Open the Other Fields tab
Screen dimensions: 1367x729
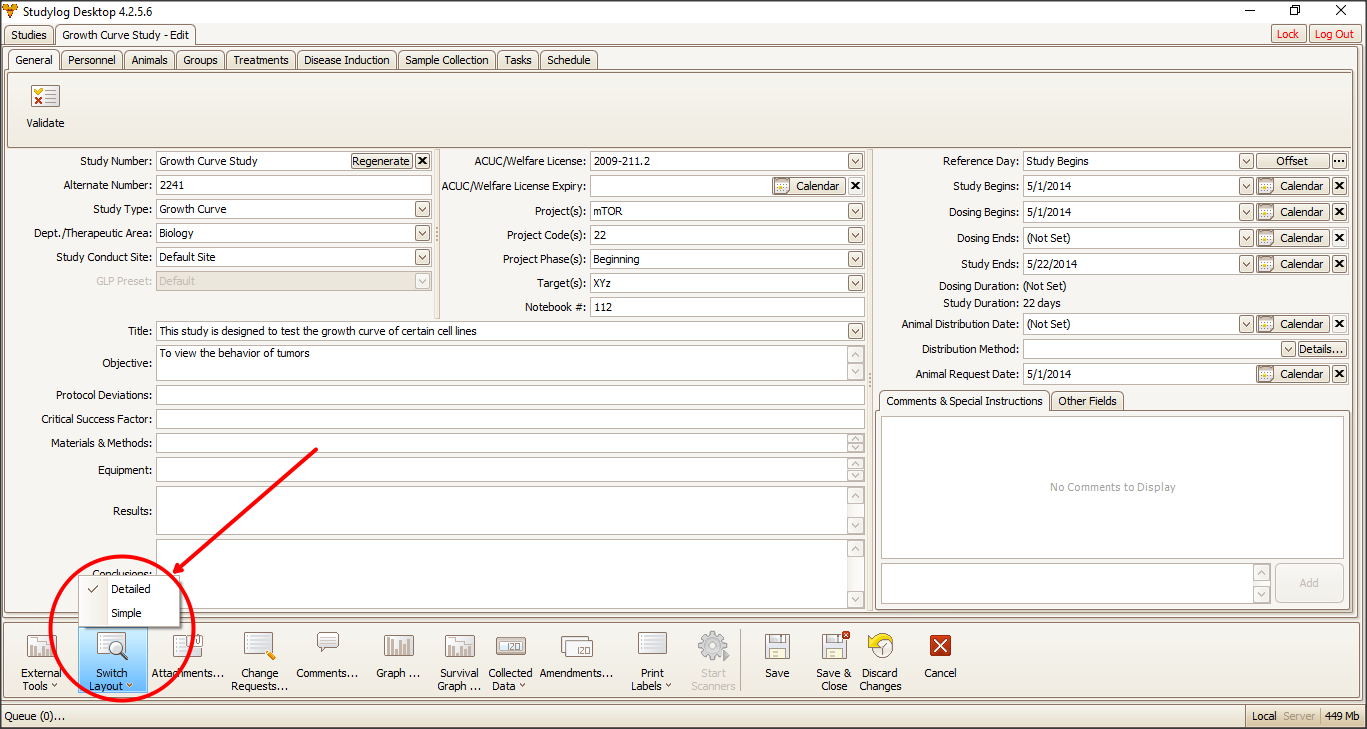[x=1088, y=401]
